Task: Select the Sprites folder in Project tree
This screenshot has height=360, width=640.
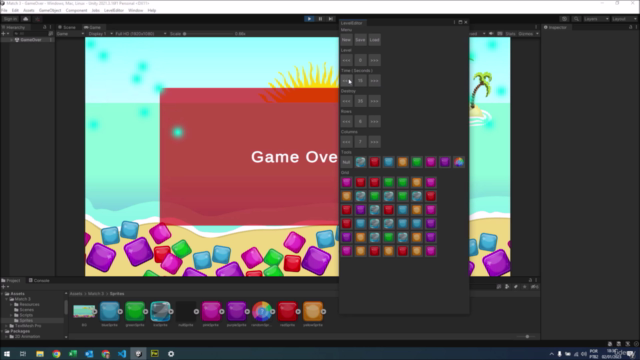Action: (x=27, y=320)
